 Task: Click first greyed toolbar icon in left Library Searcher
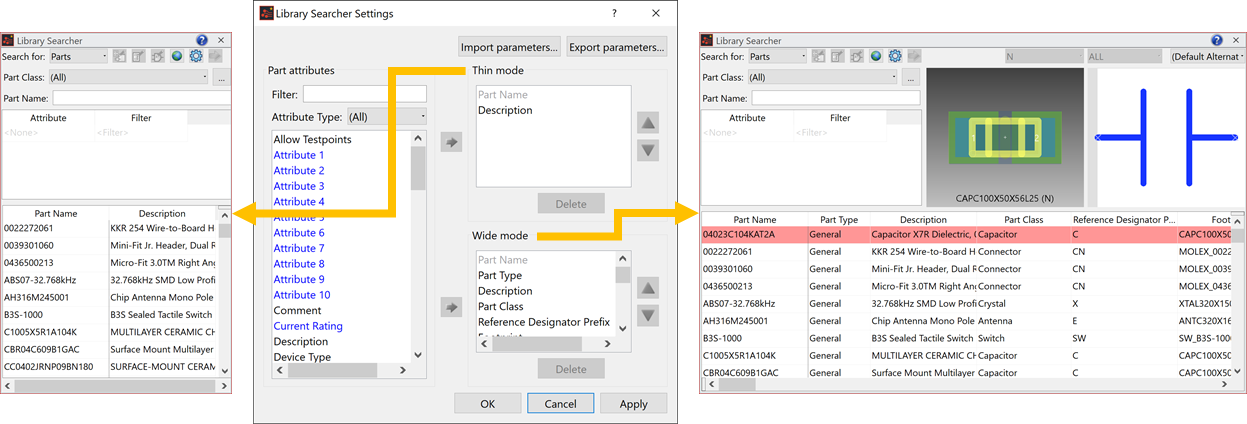[120, 57]
